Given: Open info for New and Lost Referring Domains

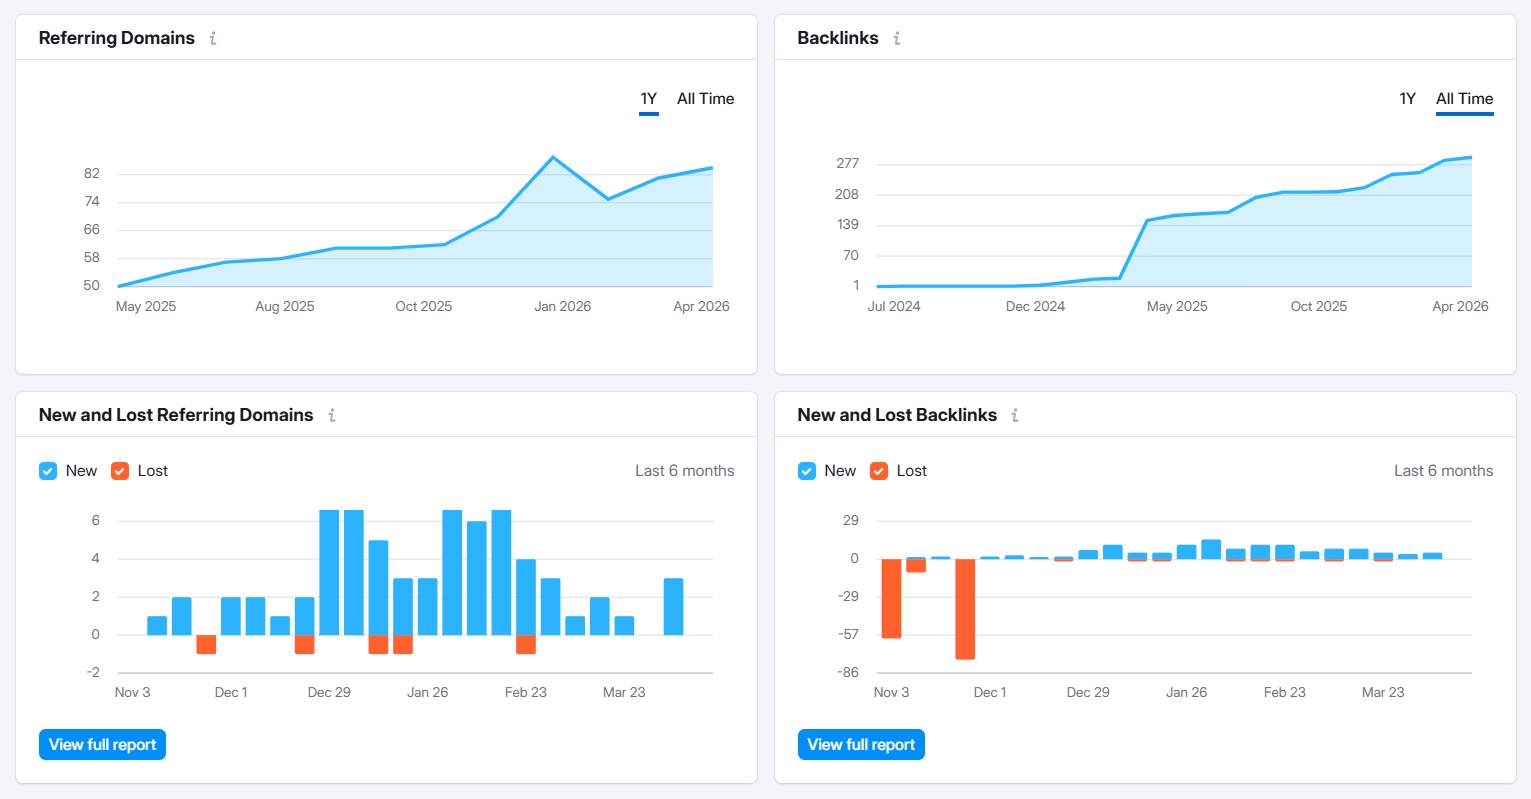Looking at the screenshot, I should (332, 415).
